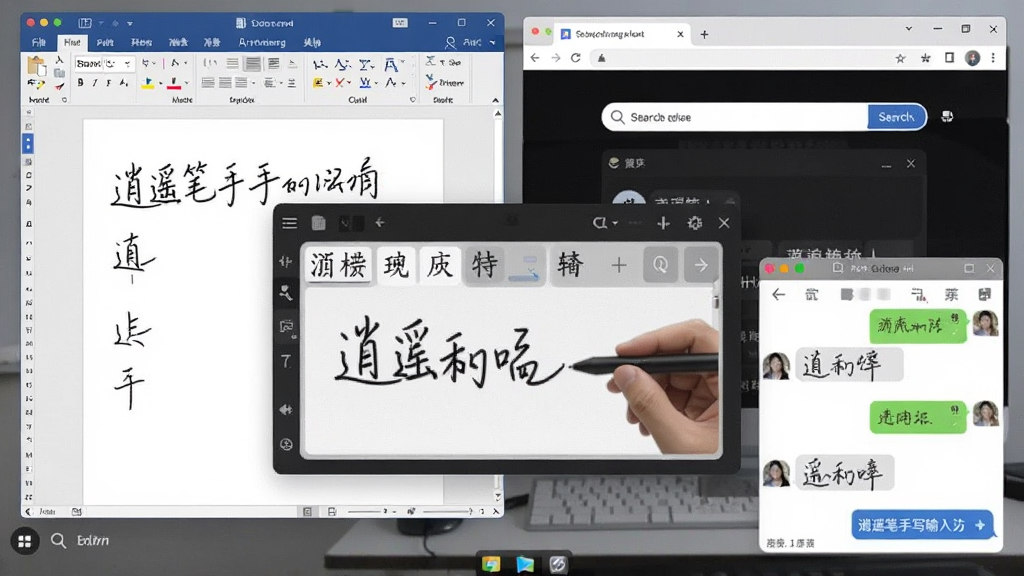
Task: Choose the candidate 酒楼
Action: click(338, 264)
